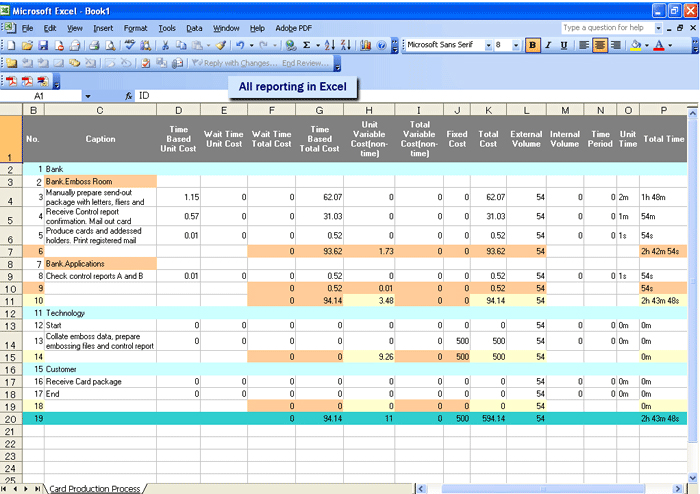This screenshot has width=700, height=494.
Task: Open the Data menu
Action: (x=194, y=28)
